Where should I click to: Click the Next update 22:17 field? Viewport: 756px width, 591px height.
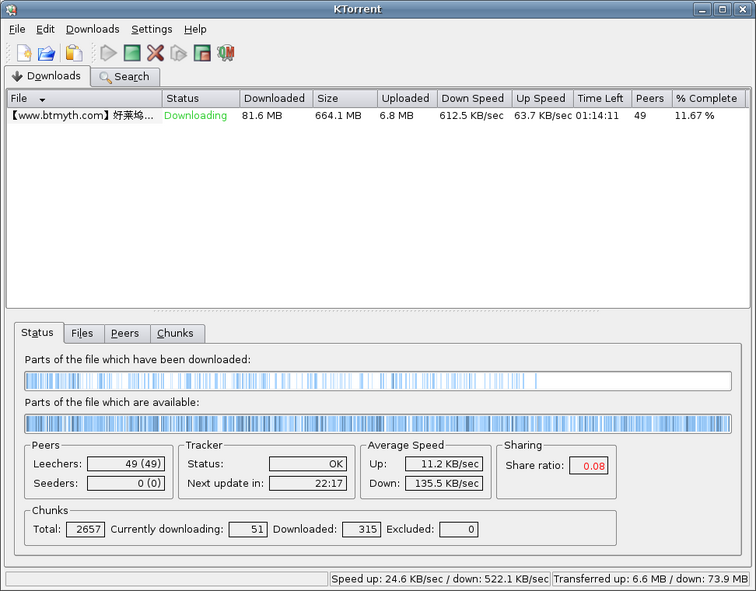(x=308, y=483)
